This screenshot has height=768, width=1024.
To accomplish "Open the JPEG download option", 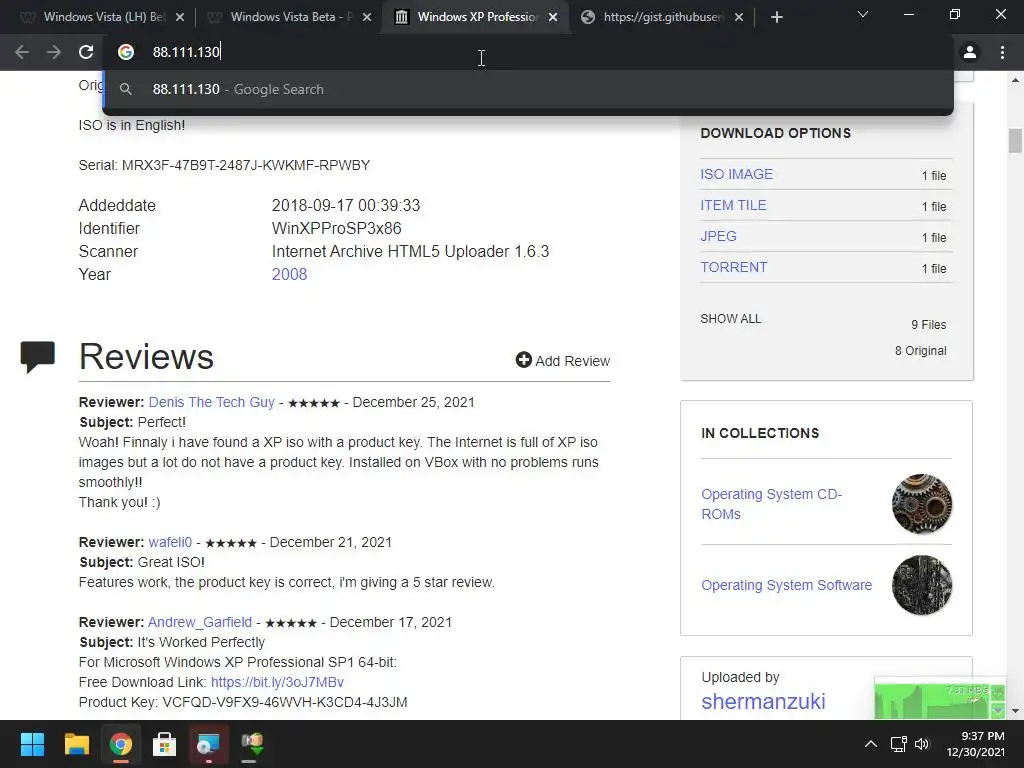I will 718,236.
